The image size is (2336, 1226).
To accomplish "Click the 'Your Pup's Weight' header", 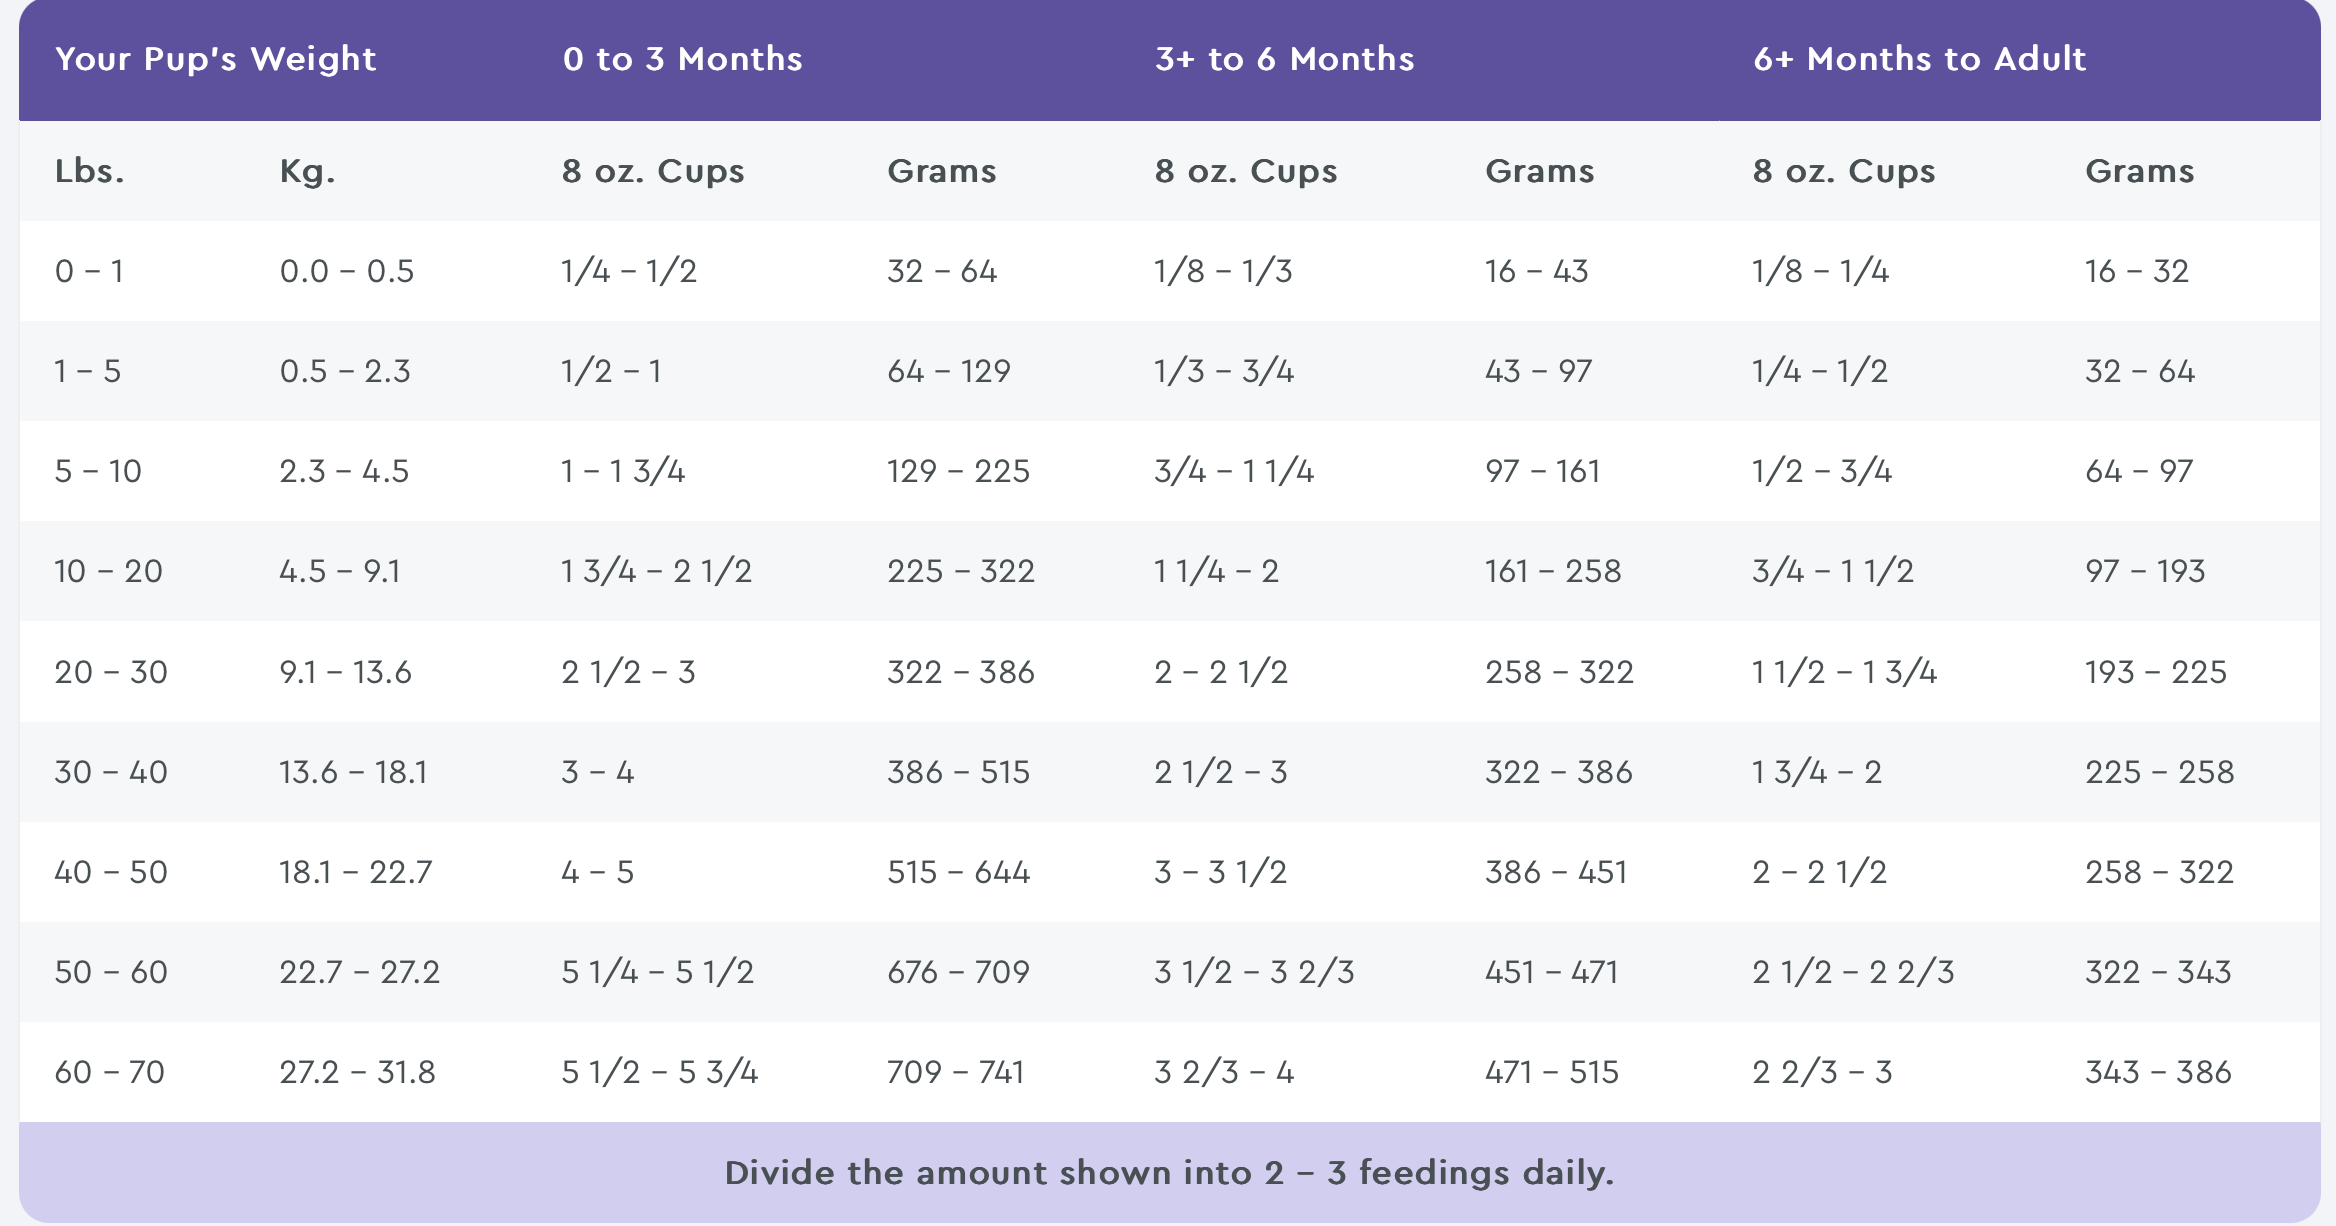I will [215, 59].
